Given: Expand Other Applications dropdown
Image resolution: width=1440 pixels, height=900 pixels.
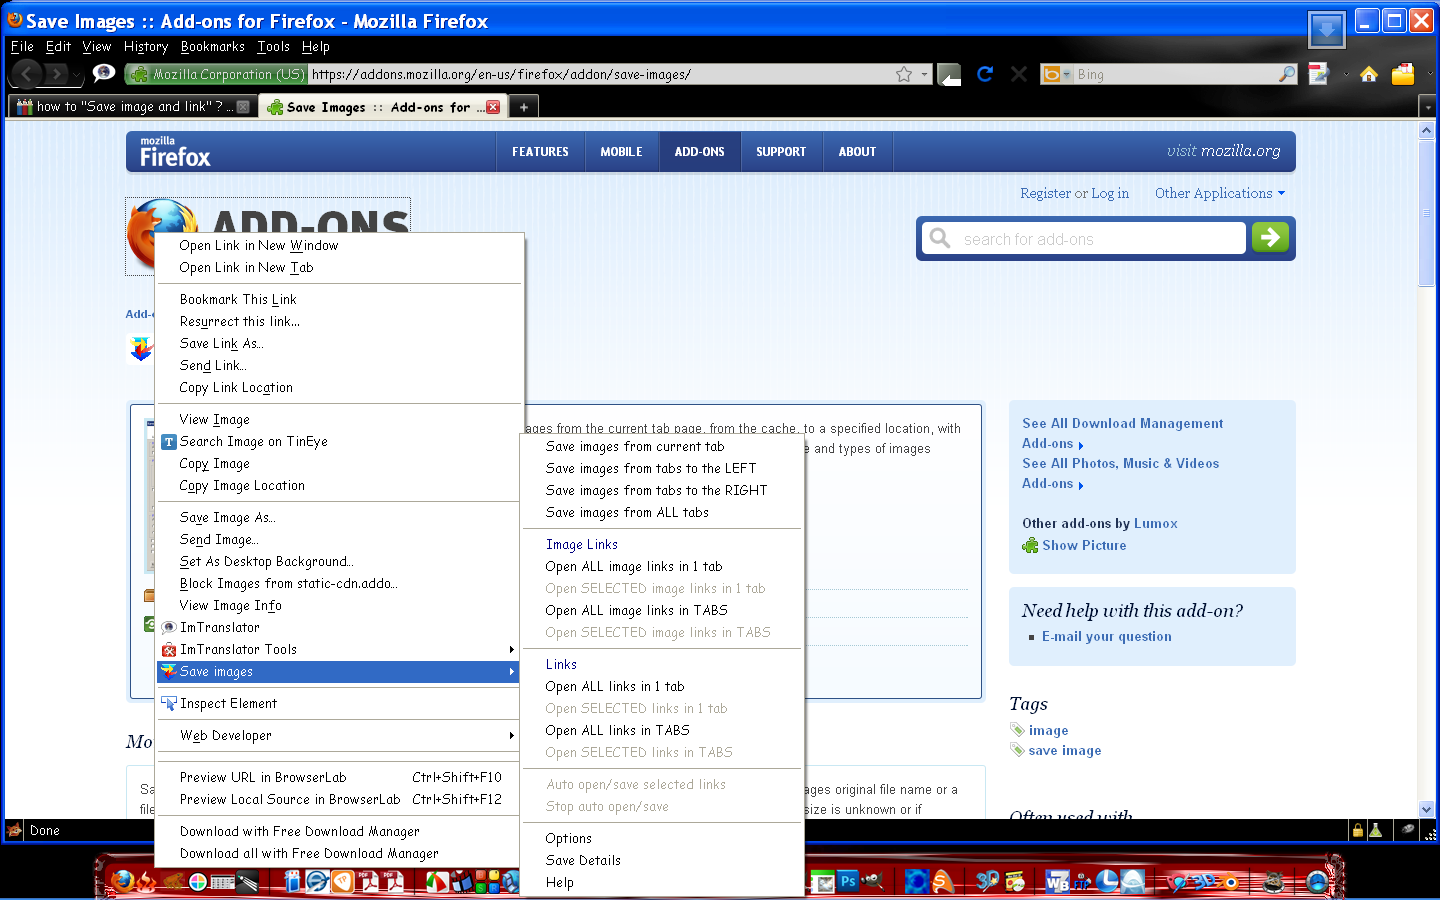Looking at the screenshot, I should (1219, 193).
